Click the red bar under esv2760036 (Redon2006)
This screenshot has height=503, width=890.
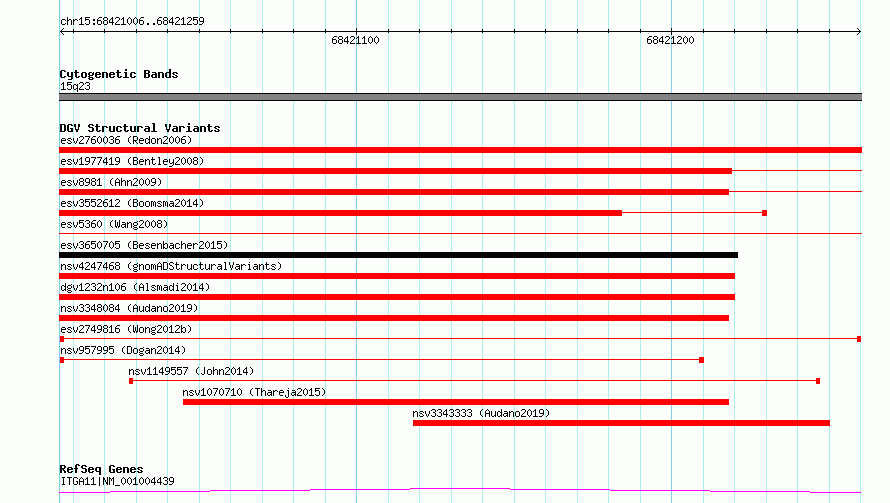click(460, 150)
